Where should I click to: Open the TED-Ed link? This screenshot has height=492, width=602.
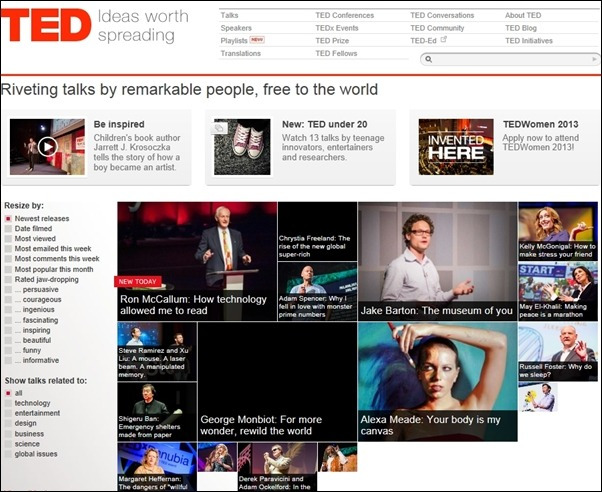pyautogui.click(x=423, y=41)
